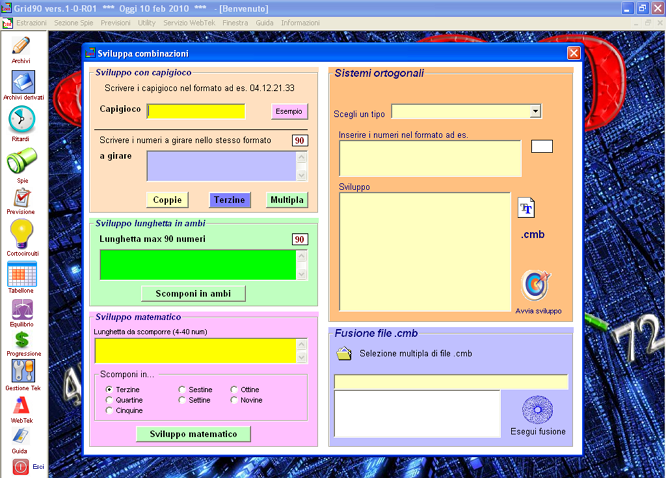
Task: Select the Sestine radio option
Action: point(182,389)
